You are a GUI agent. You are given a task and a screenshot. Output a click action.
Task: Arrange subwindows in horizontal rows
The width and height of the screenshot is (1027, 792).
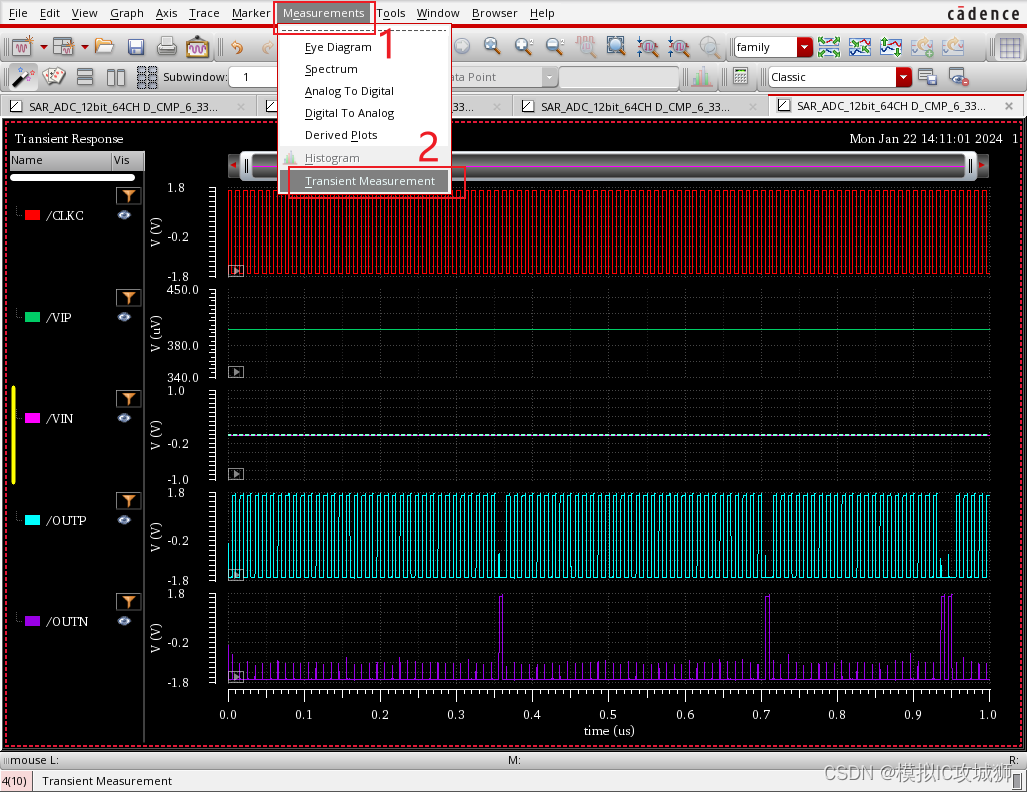(85, 77)
